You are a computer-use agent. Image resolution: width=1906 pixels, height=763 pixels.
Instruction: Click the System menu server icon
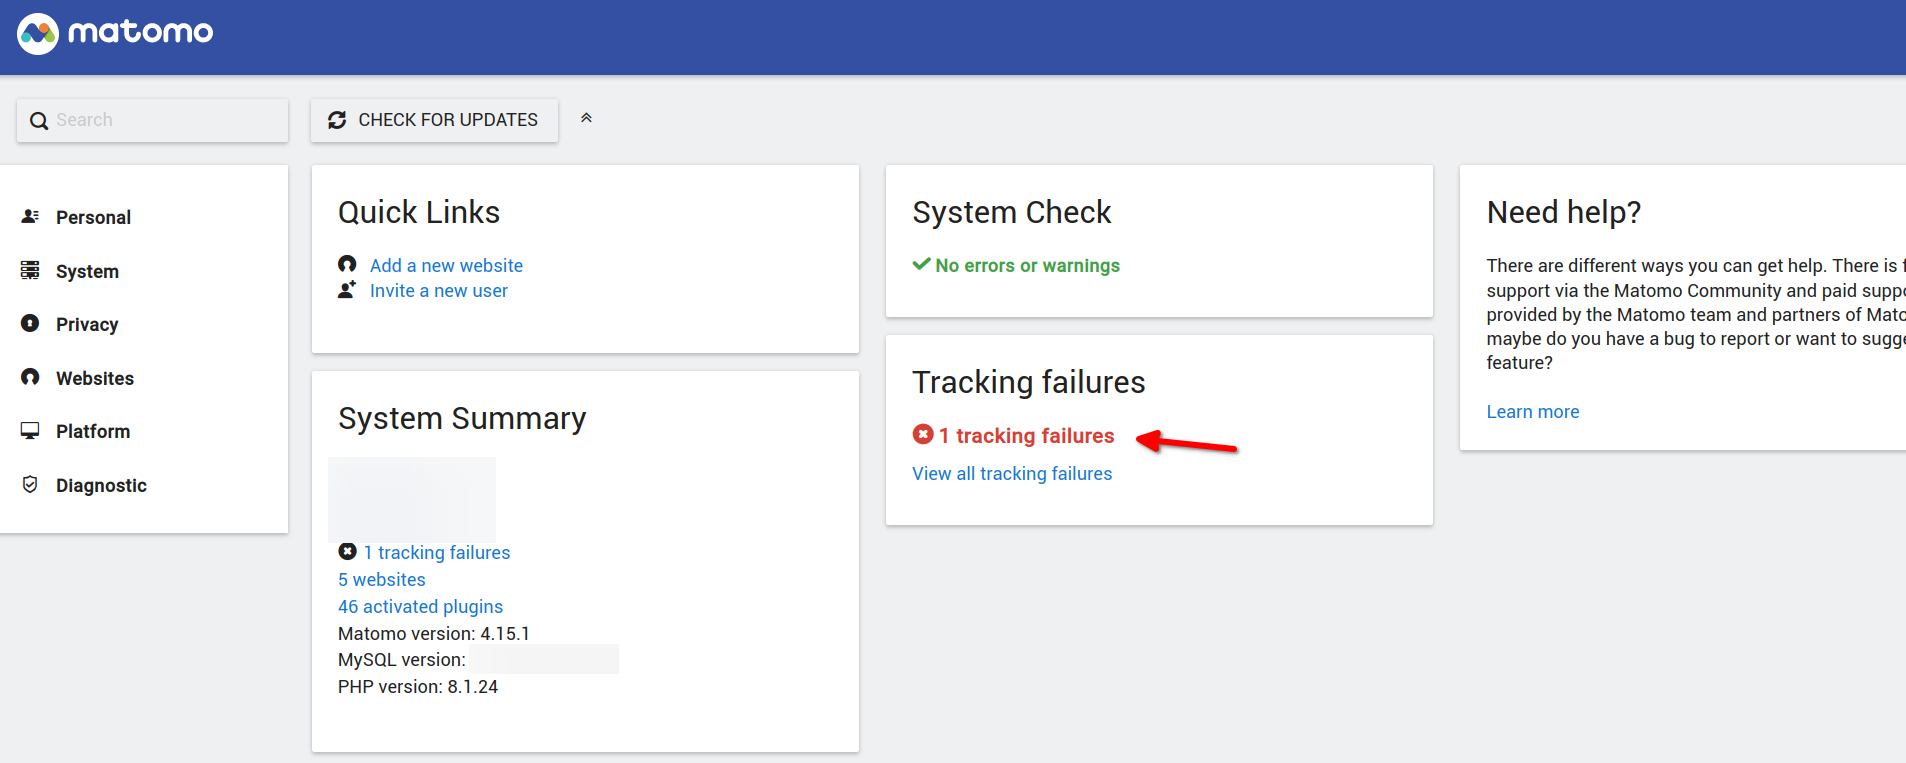click(30, 270)
